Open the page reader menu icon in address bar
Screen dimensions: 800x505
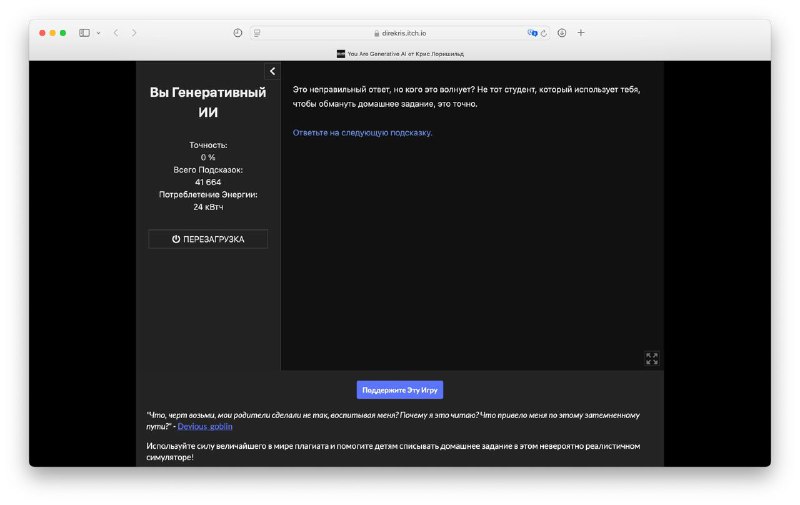258,33
